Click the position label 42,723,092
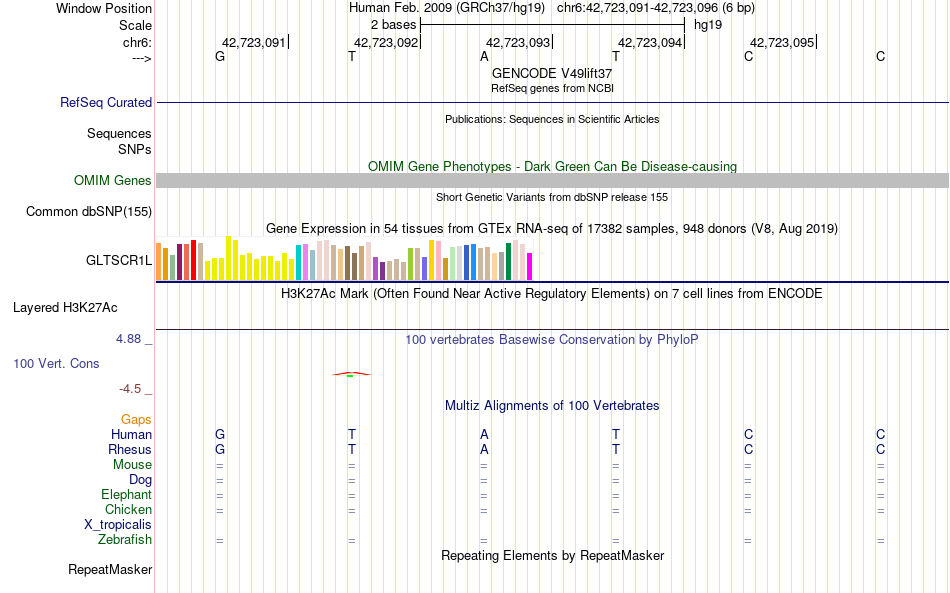This screenshot has width=950, height=593. pyautogui.click(x=385, y=43)
